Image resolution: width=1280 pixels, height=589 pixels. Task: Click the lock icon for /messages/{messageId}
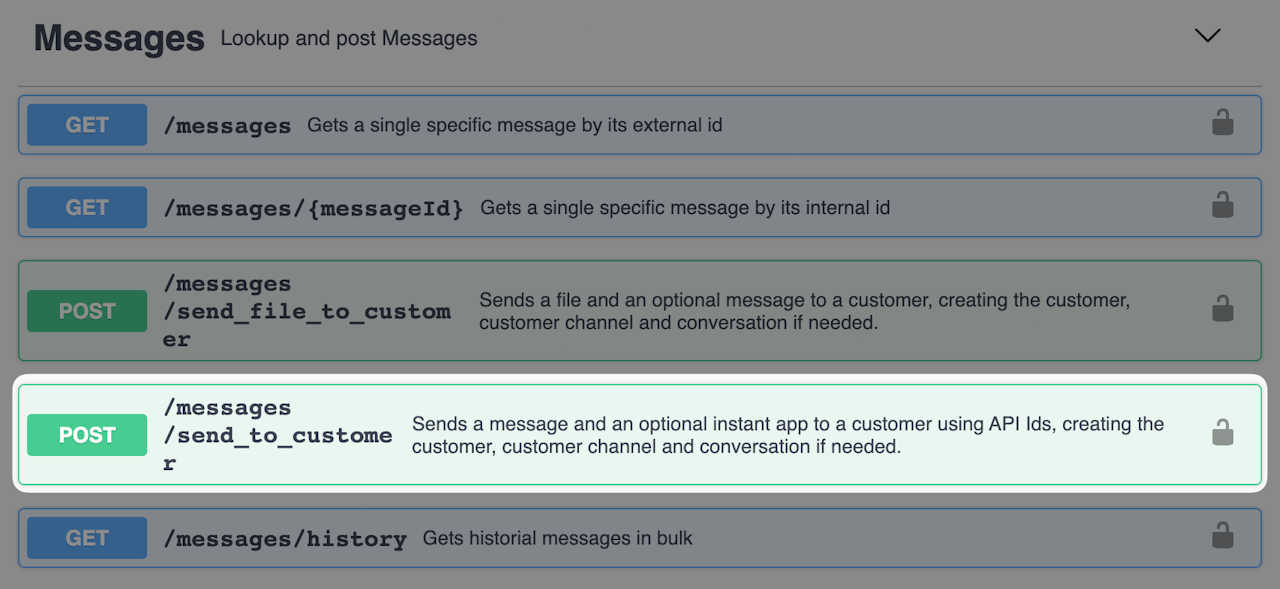[x=1222, y=206]
